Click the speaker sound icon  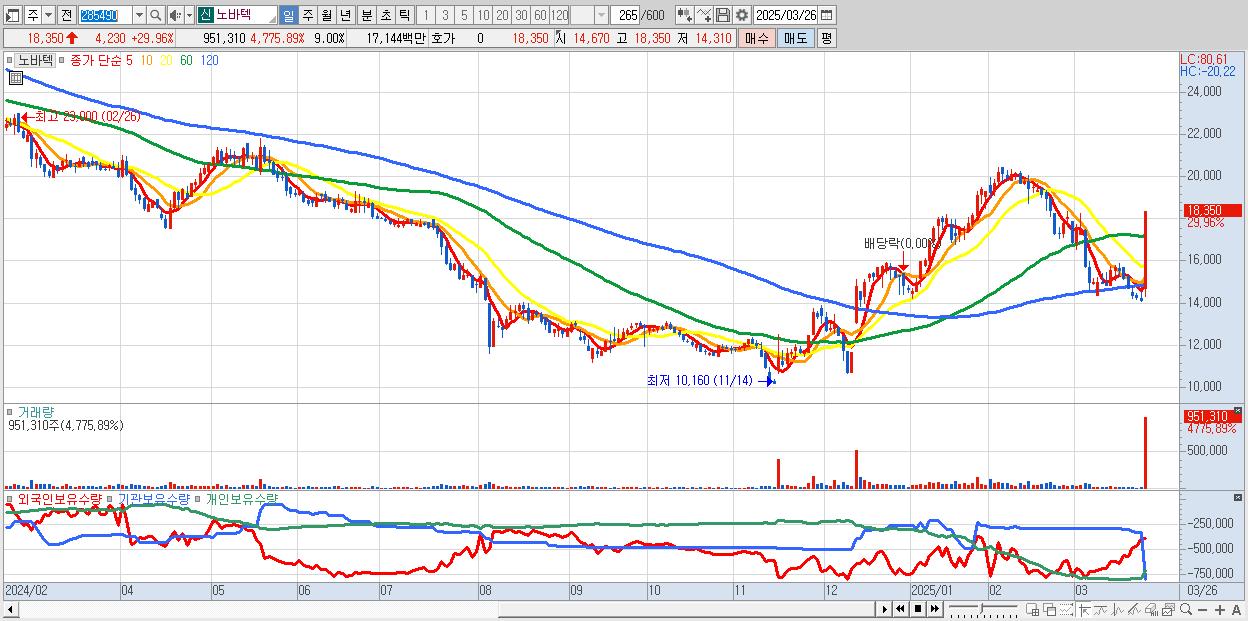coord(175,15)
